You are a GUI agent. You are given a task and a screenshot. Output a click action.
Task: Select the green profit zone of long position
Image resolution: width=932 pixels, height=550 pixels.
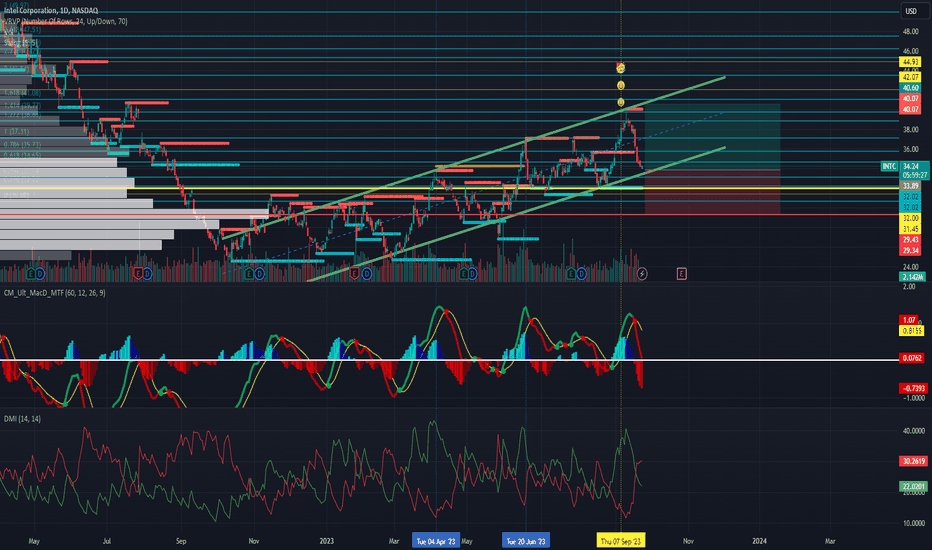[713, 137]
